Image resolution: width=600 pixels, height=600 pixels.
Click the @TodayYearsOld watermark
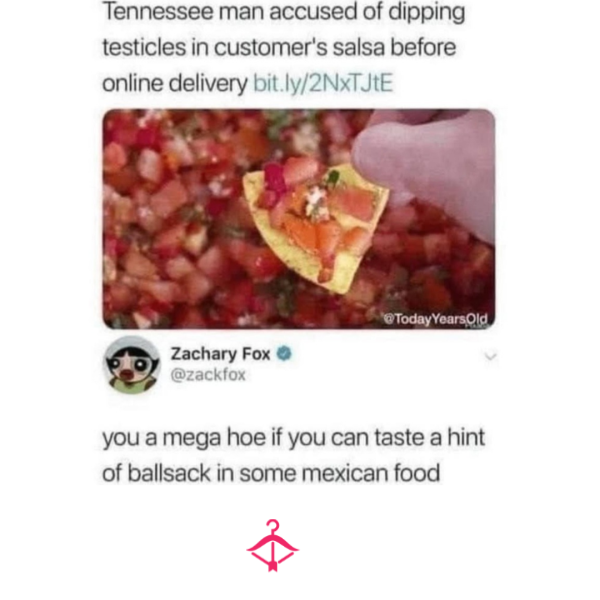point(435,319)
